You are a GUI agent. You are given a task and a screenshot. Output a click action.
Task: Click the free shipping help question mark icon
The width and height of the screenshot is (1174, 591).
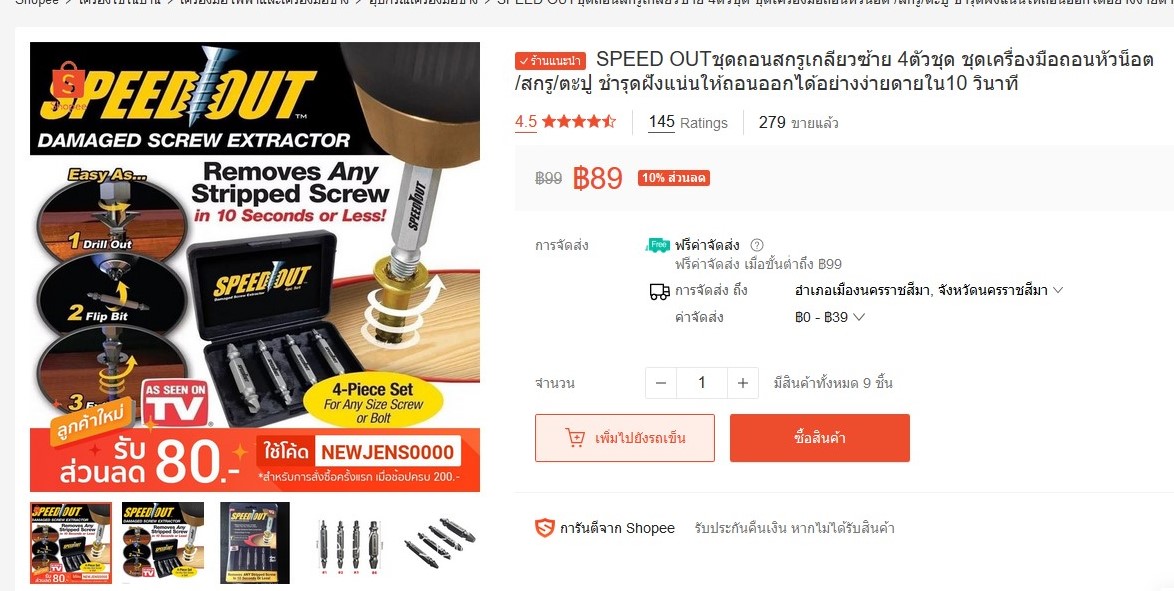(x=757, y=245)
